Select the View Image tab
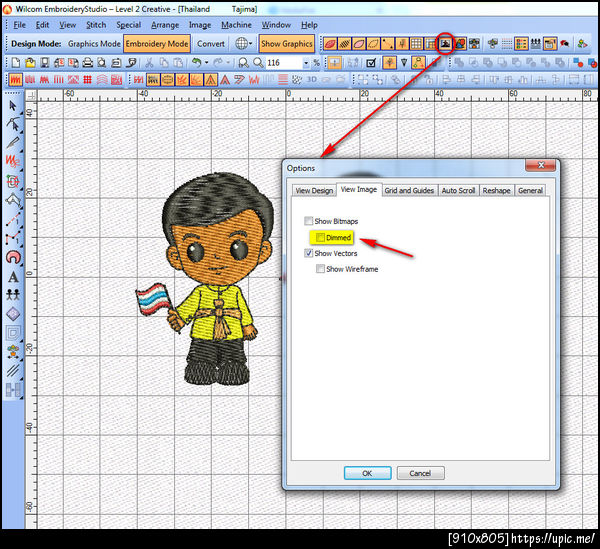Viewport: 600px width, 549px height. tap(359, 189)
